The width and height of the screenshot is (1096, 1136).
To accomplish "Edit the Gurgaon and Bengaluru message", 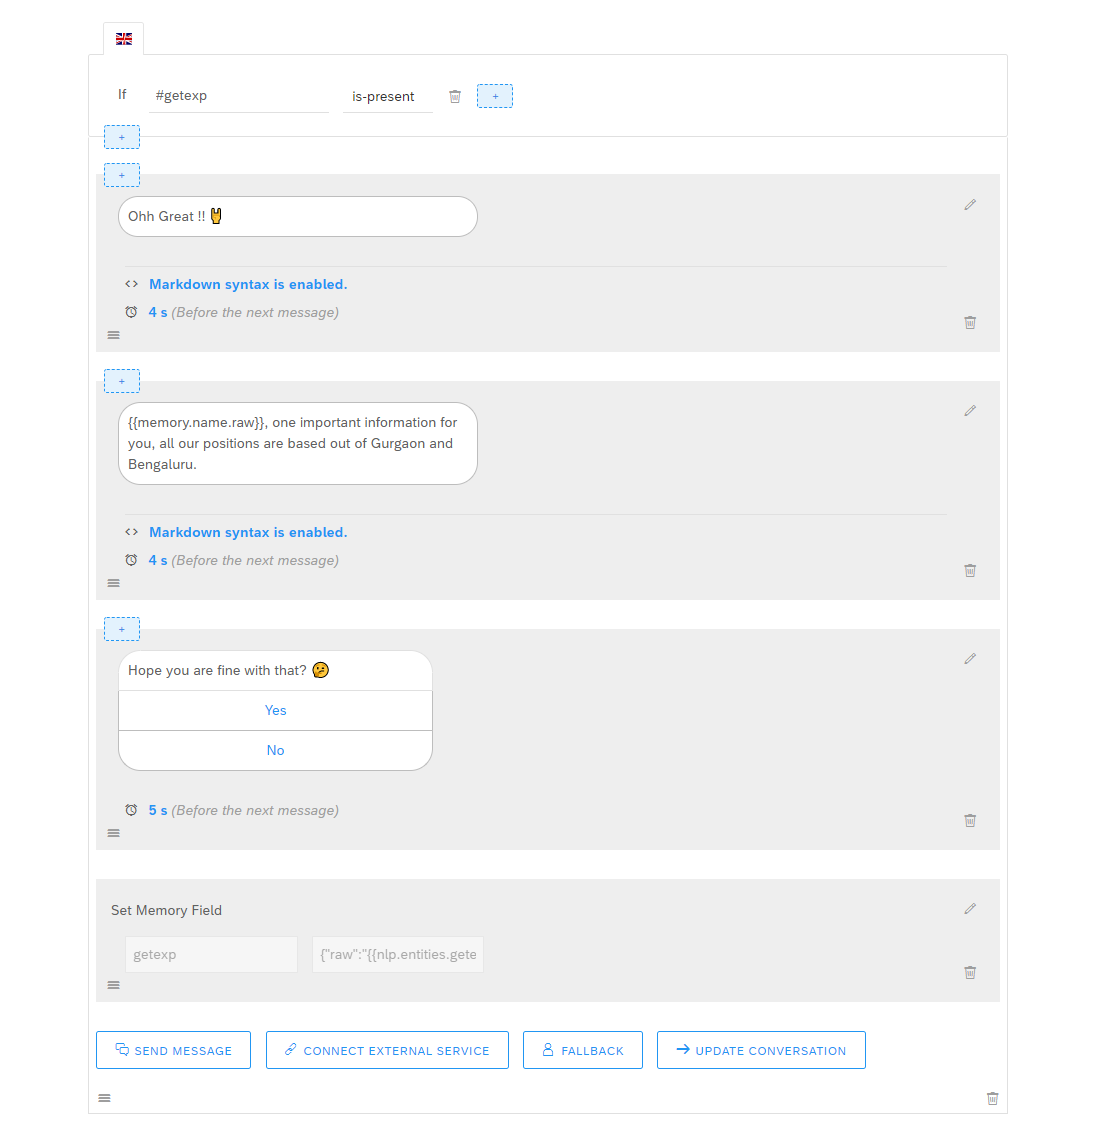I will point(970,411).
